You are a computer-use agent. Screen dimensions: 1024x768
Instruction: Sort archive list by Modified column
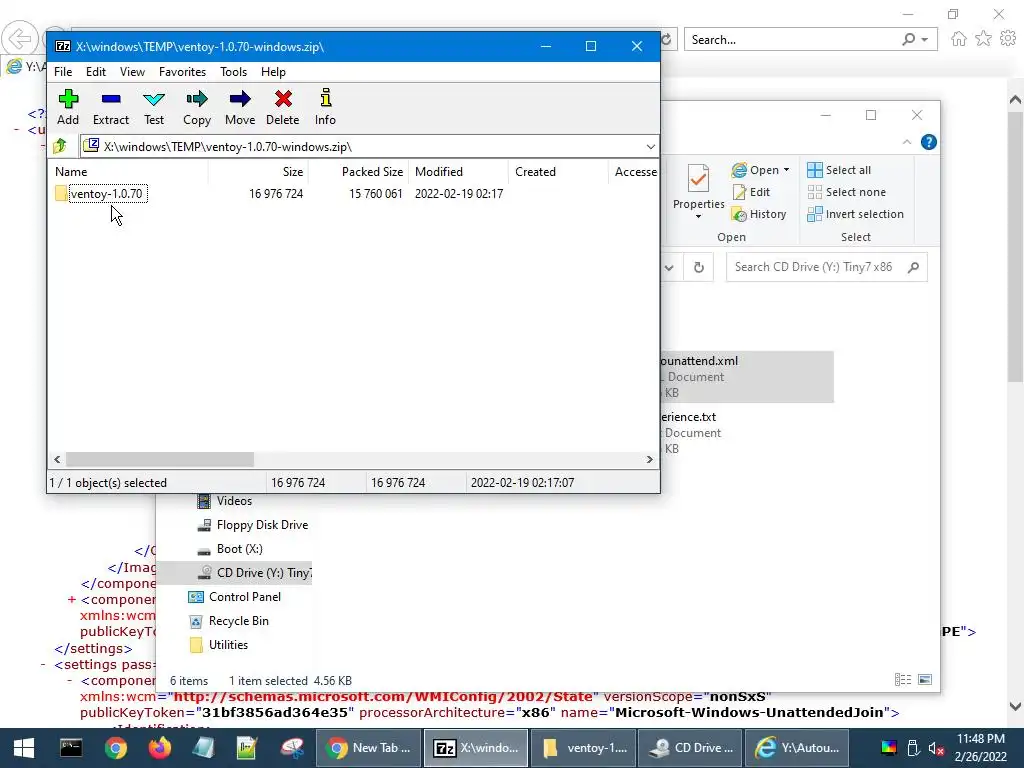coord(458,172)
